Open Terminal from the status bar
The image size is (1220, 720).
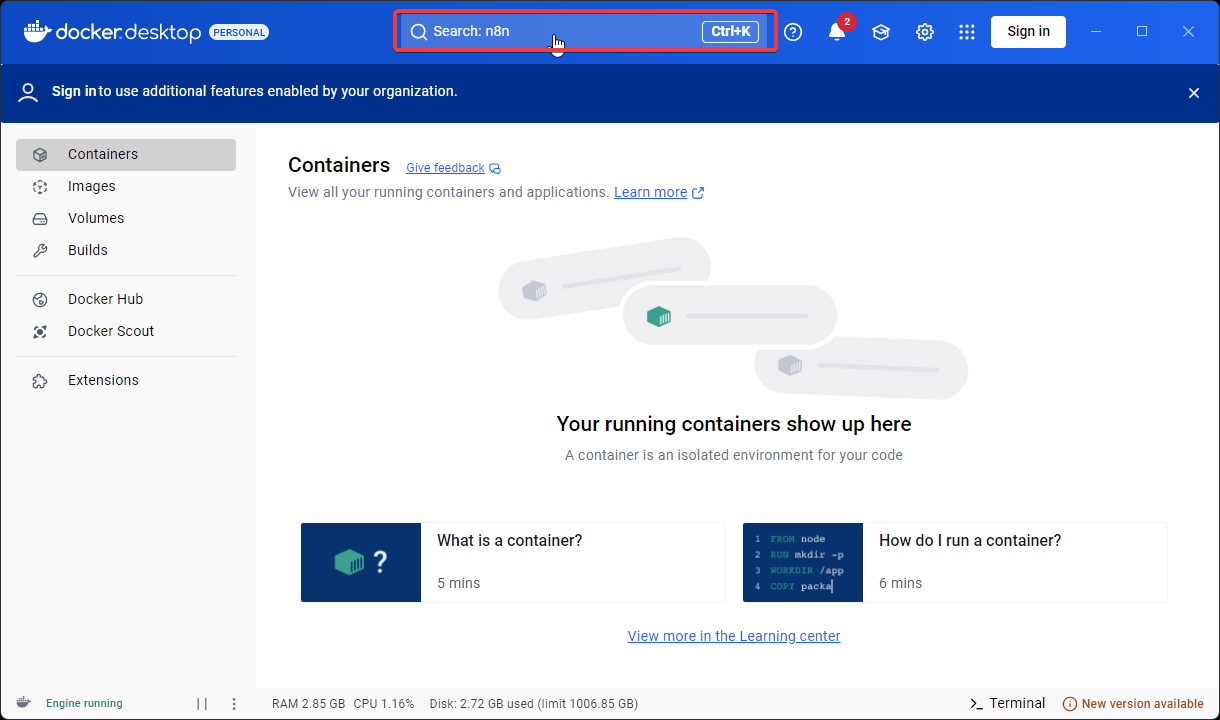pyautogui.click(x=1007, y=703)
